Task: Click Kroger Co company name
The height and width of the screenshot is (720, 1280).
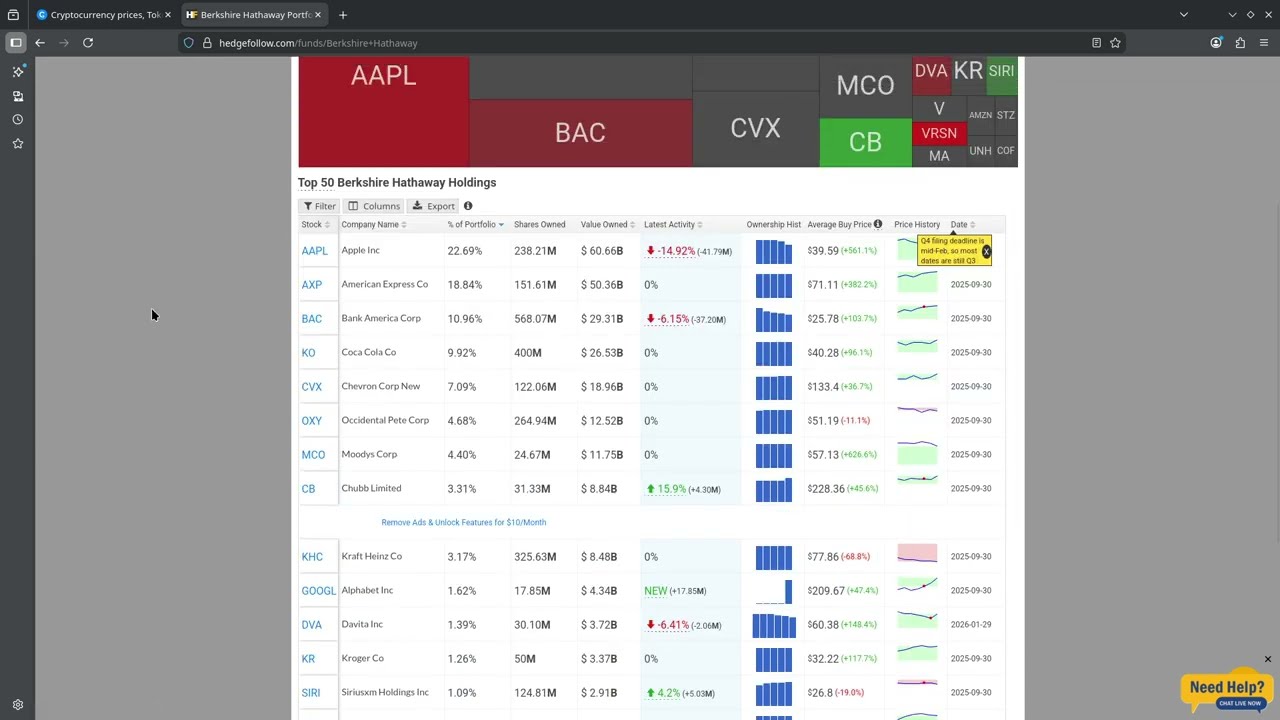Action: pos(362,658)
